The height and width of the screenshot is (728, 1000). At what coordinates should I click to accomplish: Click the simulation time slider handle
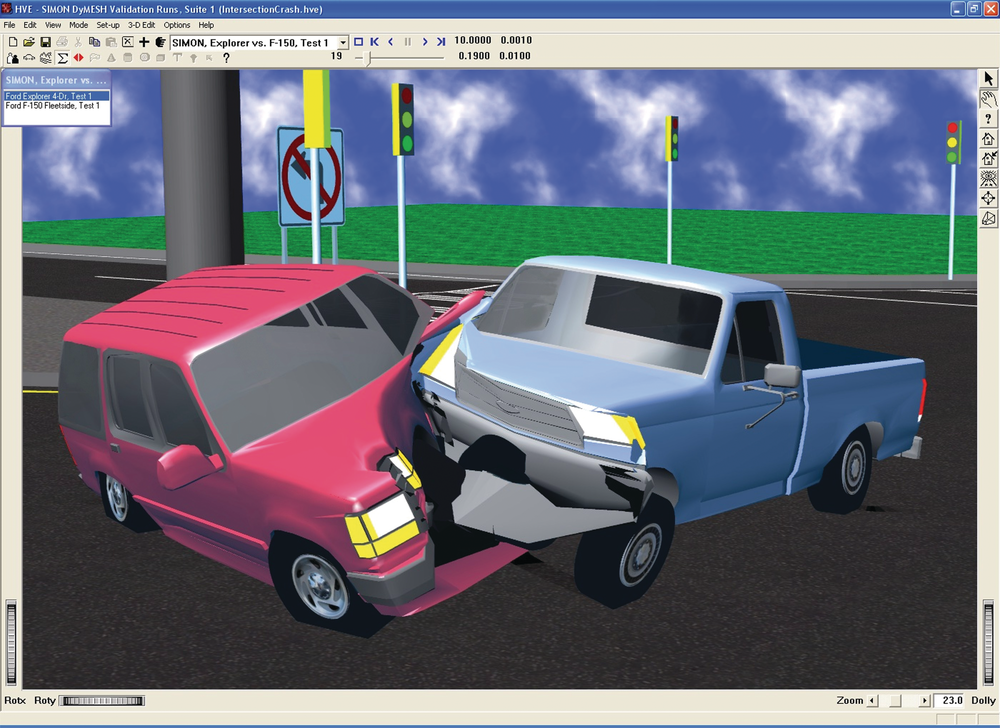[369, 58]
